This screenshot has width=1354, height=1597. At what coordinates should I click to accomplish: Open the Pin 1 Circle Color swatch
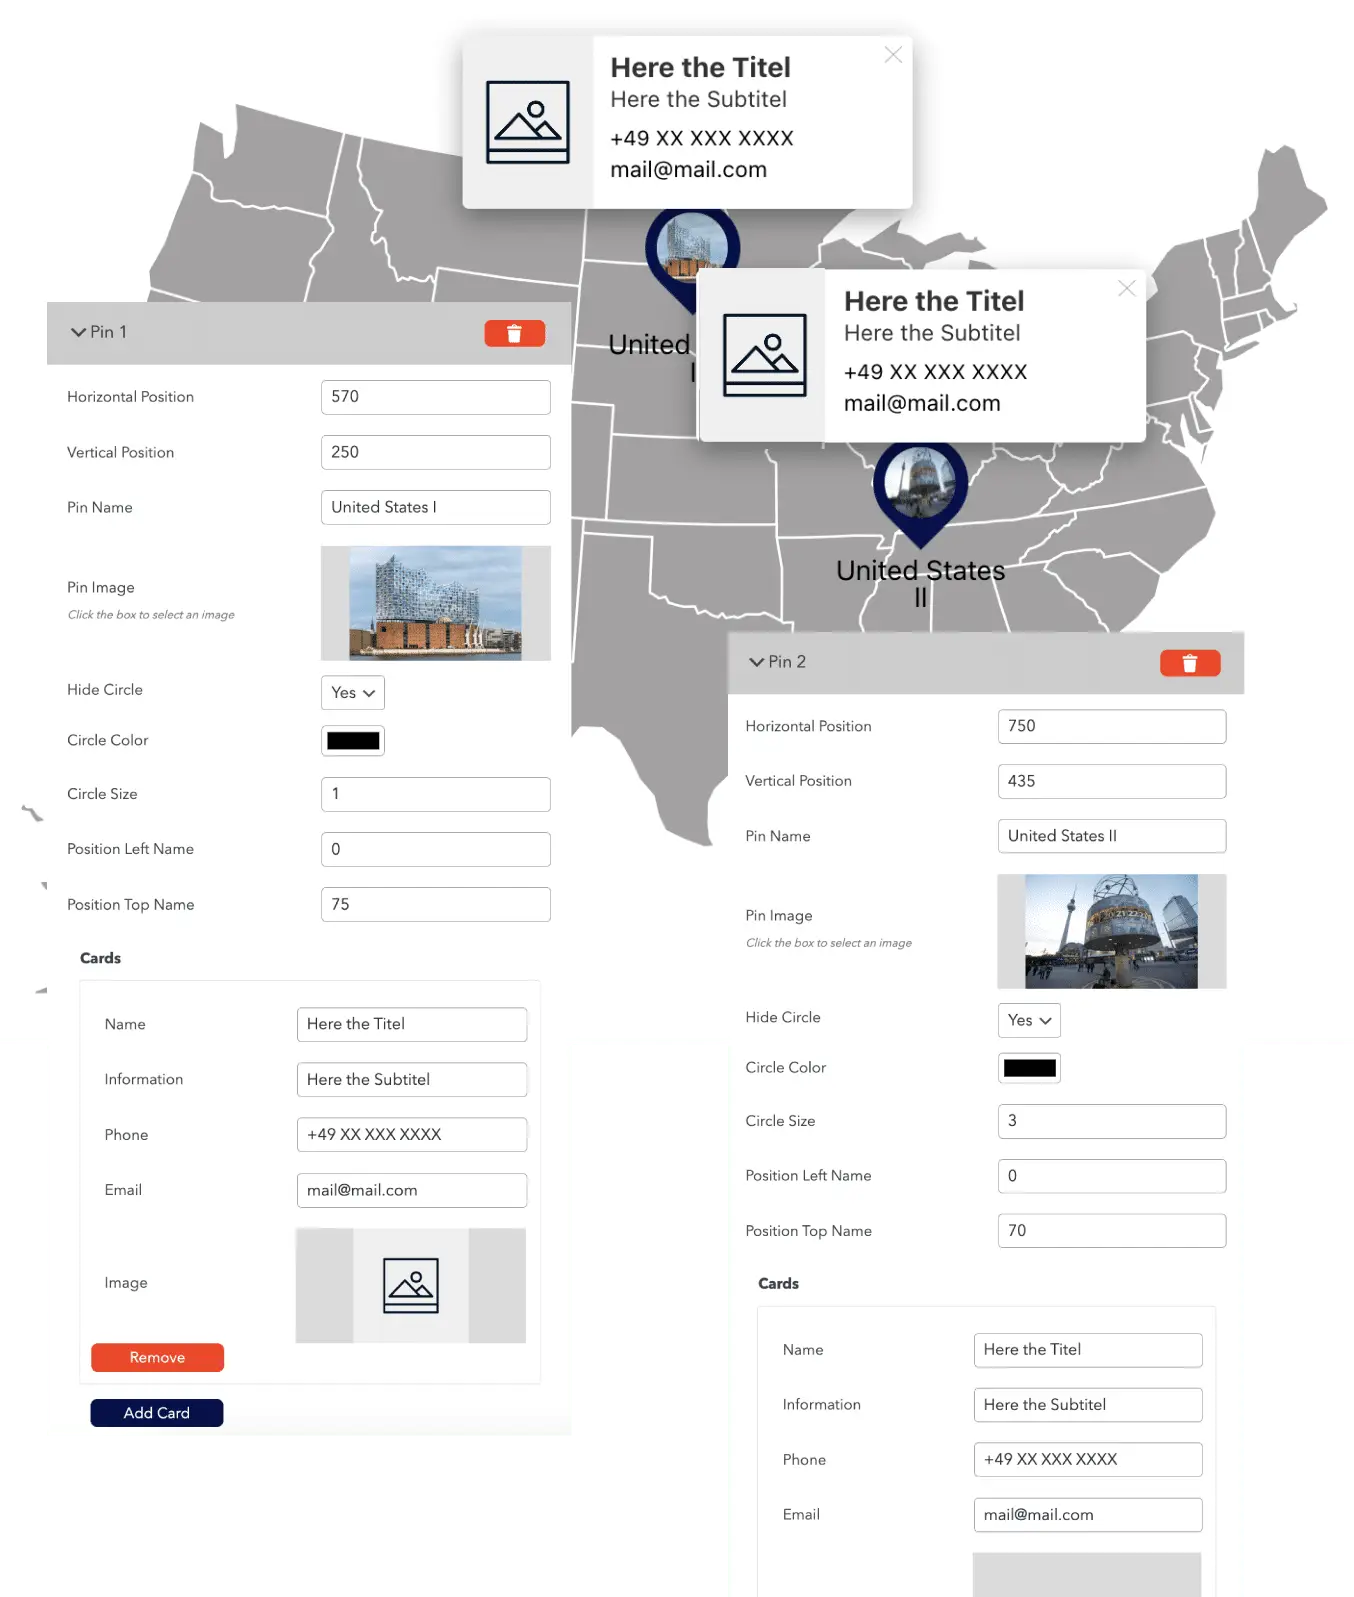[353, 741]
